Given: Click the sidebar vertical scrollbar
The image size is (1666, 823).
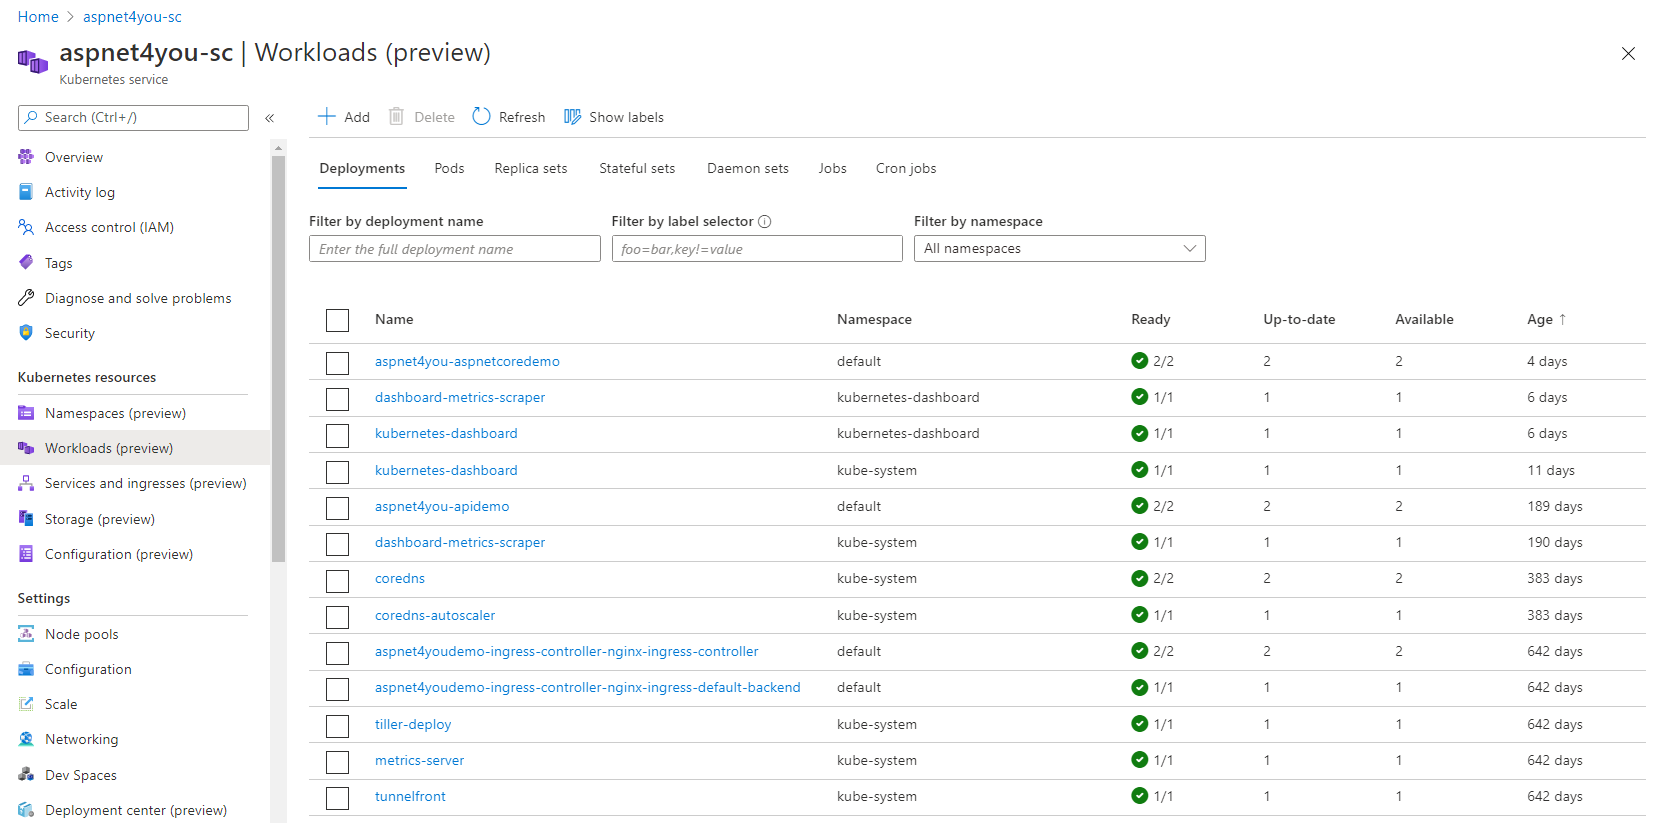Looking at the screenshot, I should [278, 360].
